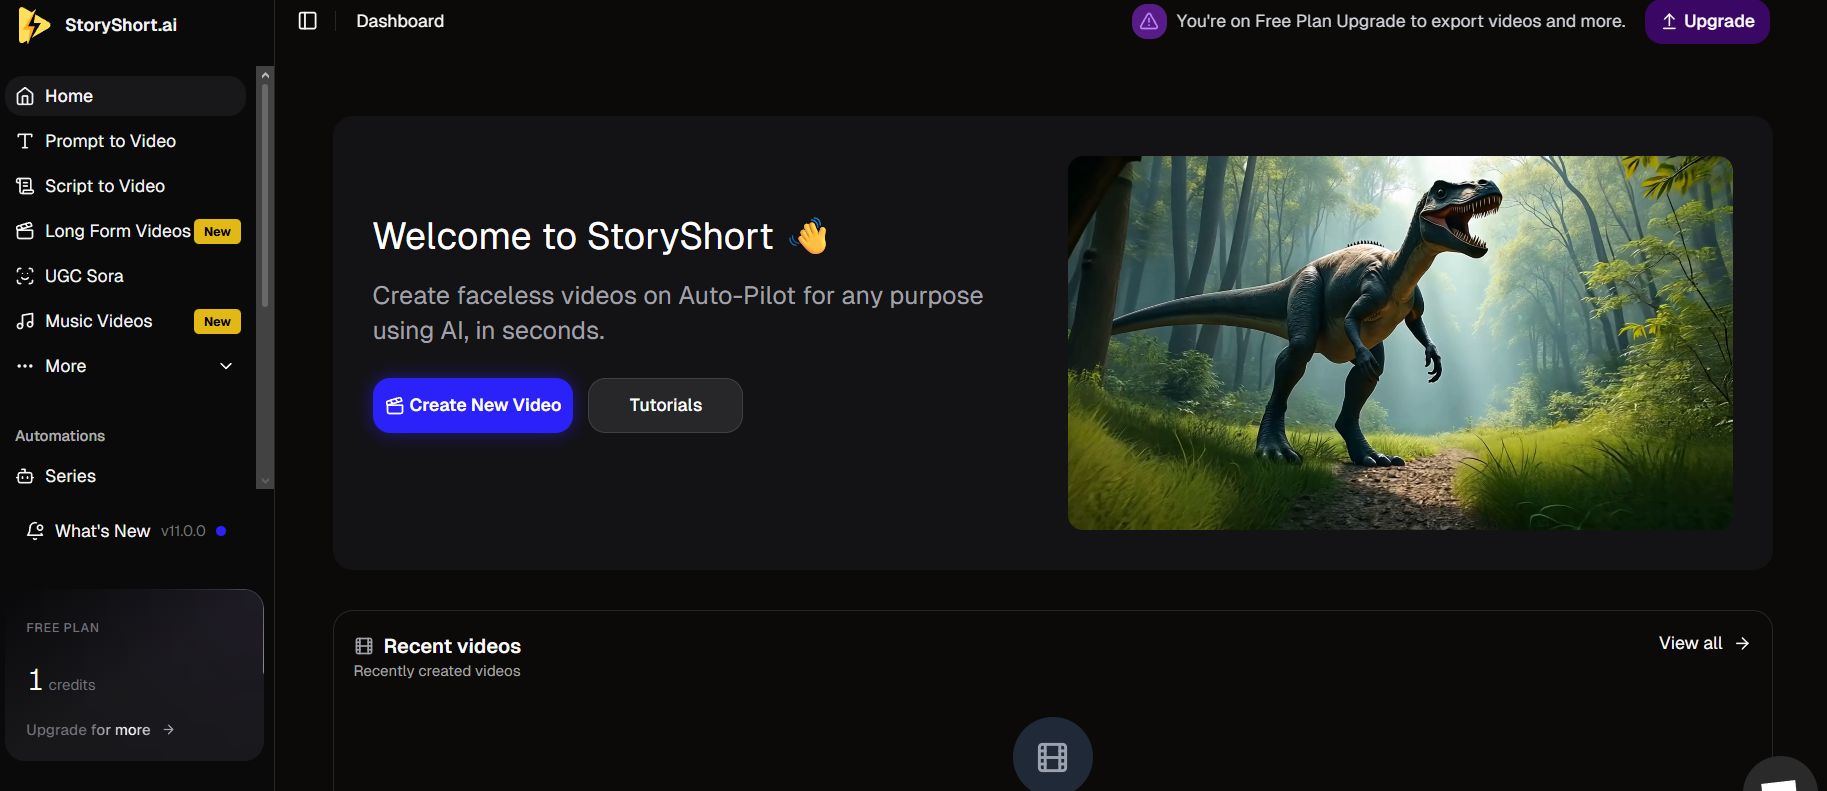Open the chat widget bubble
The width and height of the screenshot is (1827, 791).
[1781, 775]
